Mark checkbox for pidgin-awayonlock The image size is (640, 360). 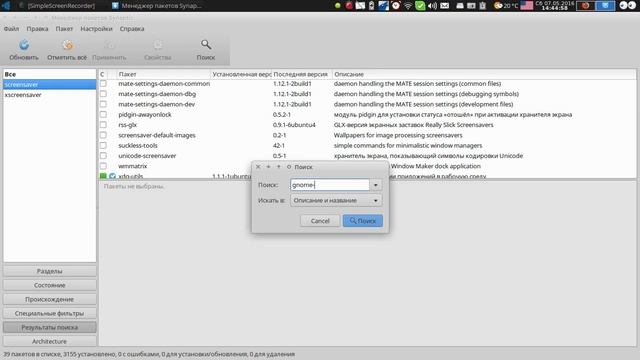[x=103, y=115]
